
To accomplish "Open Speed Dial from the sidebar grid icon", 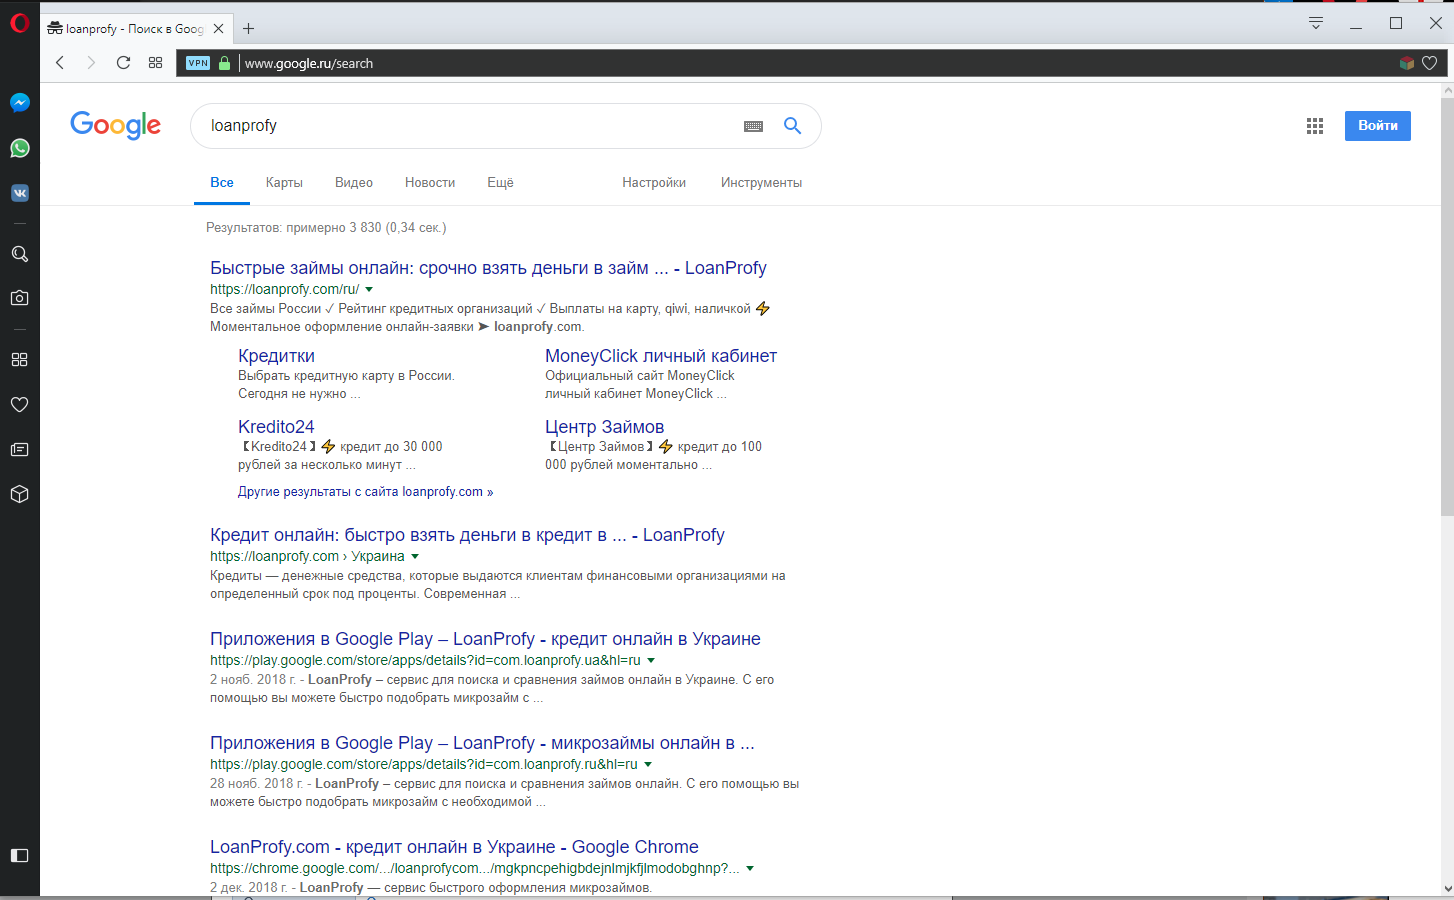I will [19, 360].
